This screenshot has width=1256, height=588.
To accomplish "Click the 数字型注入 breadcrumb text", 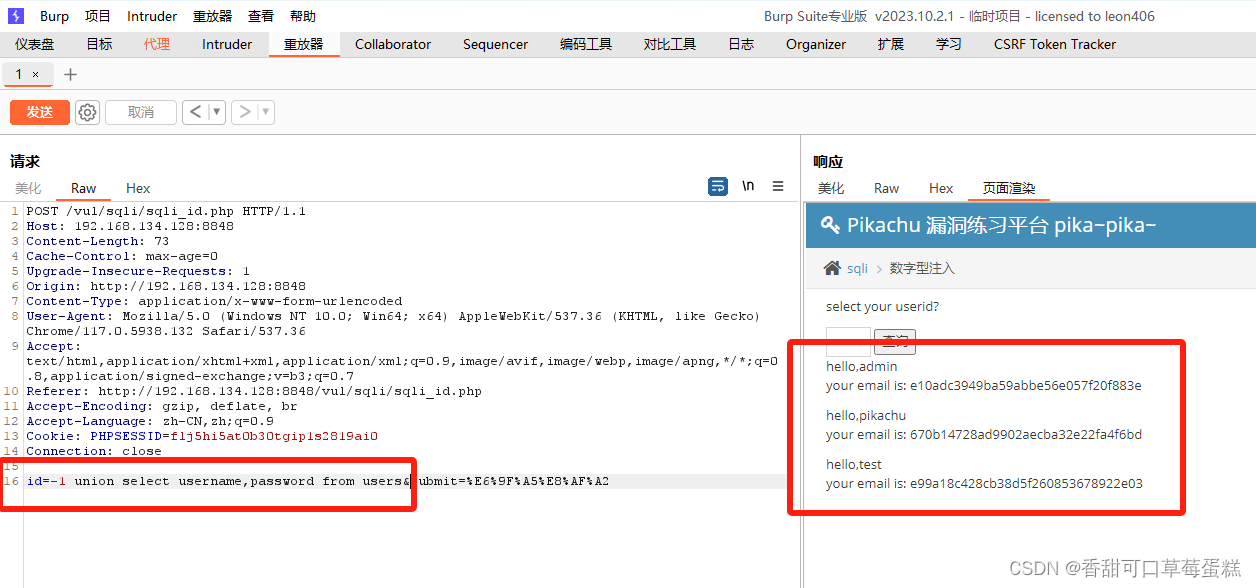I will 922,268.
